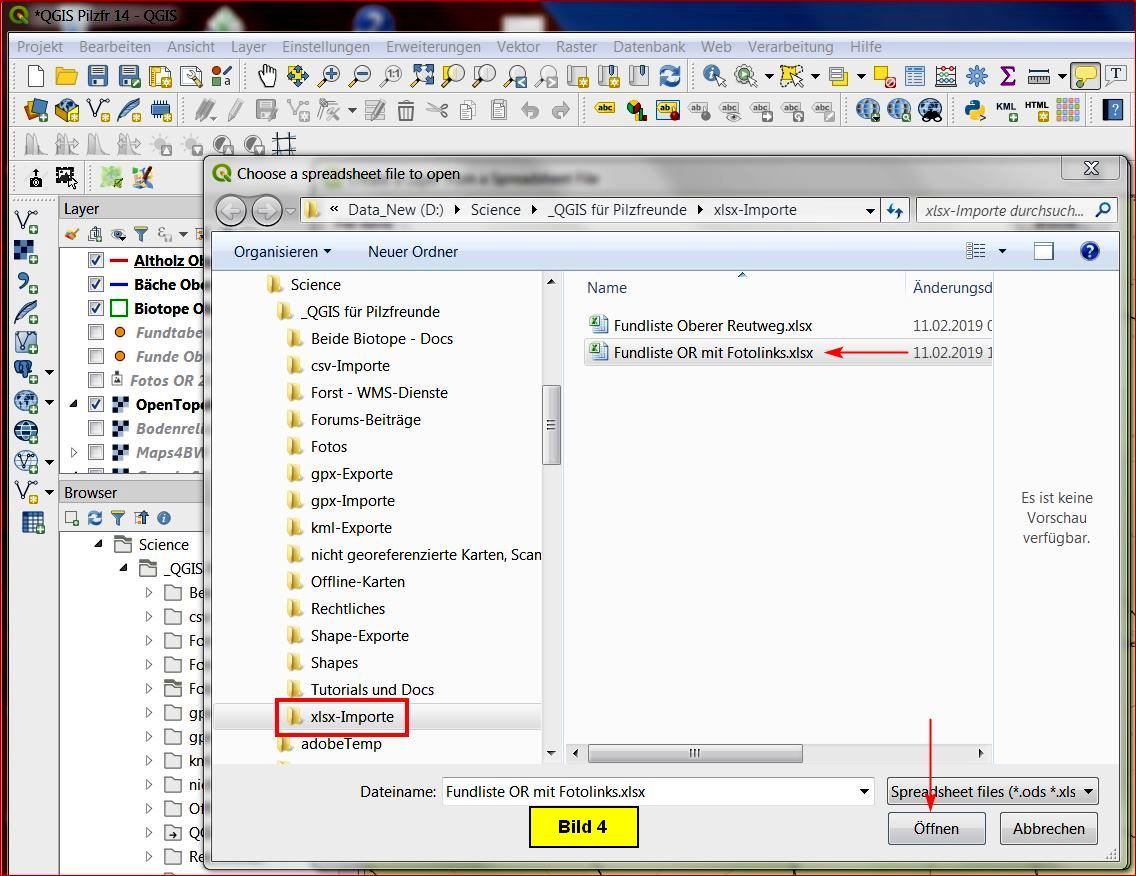The width and height of the screenshot is (1136, 876).
Task: Click the statistical summary sigma icon
Action: (1007, 76)
